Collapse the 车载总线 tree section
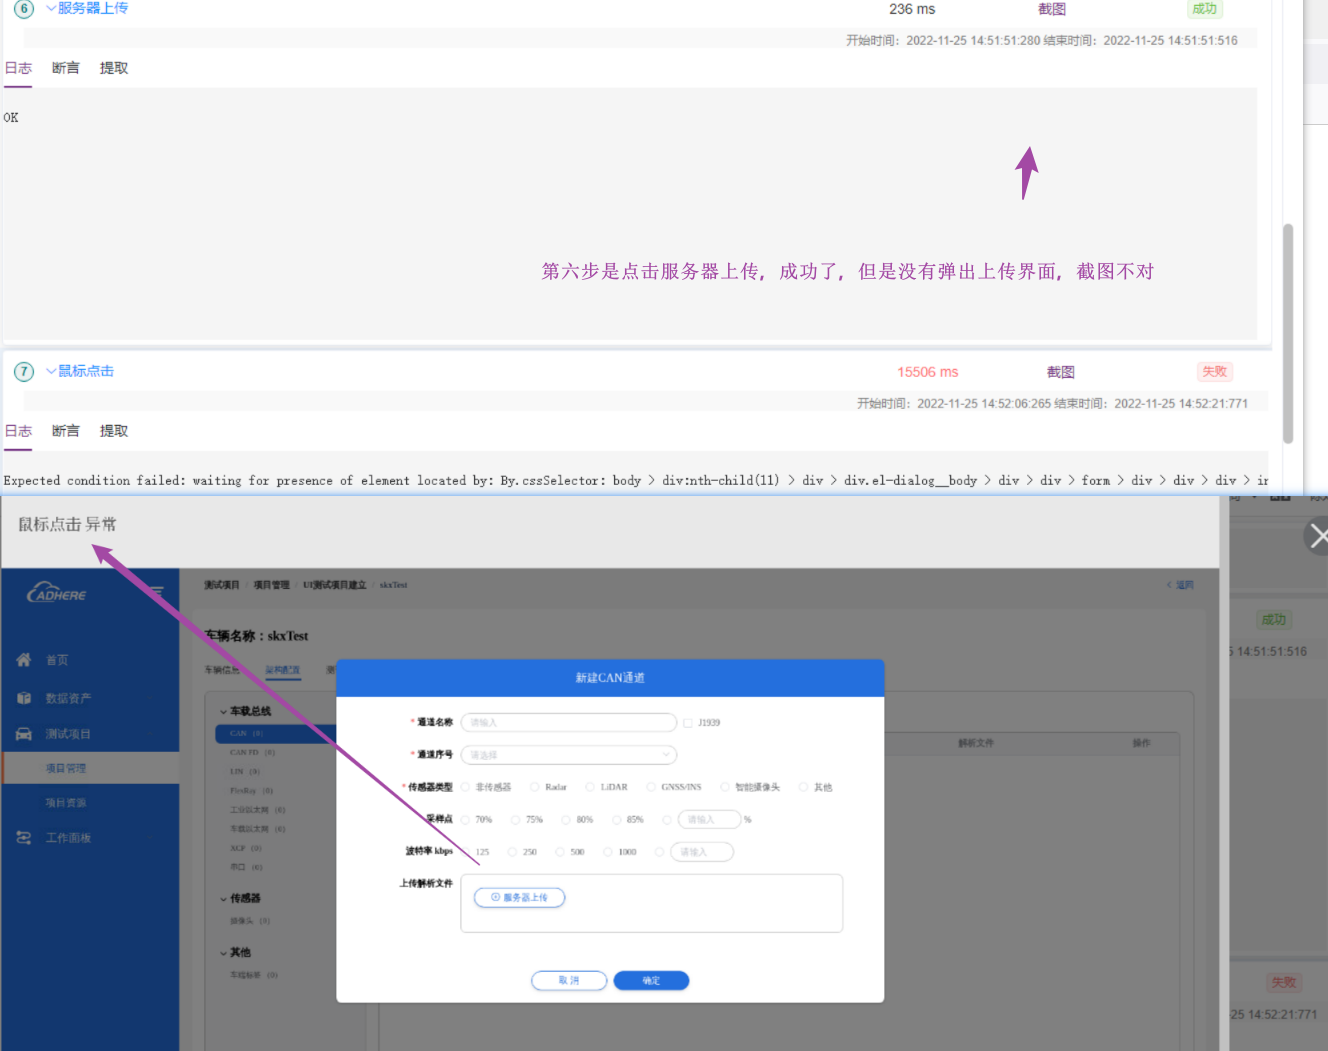The image size is (1328, 1051). click(224, 711)
